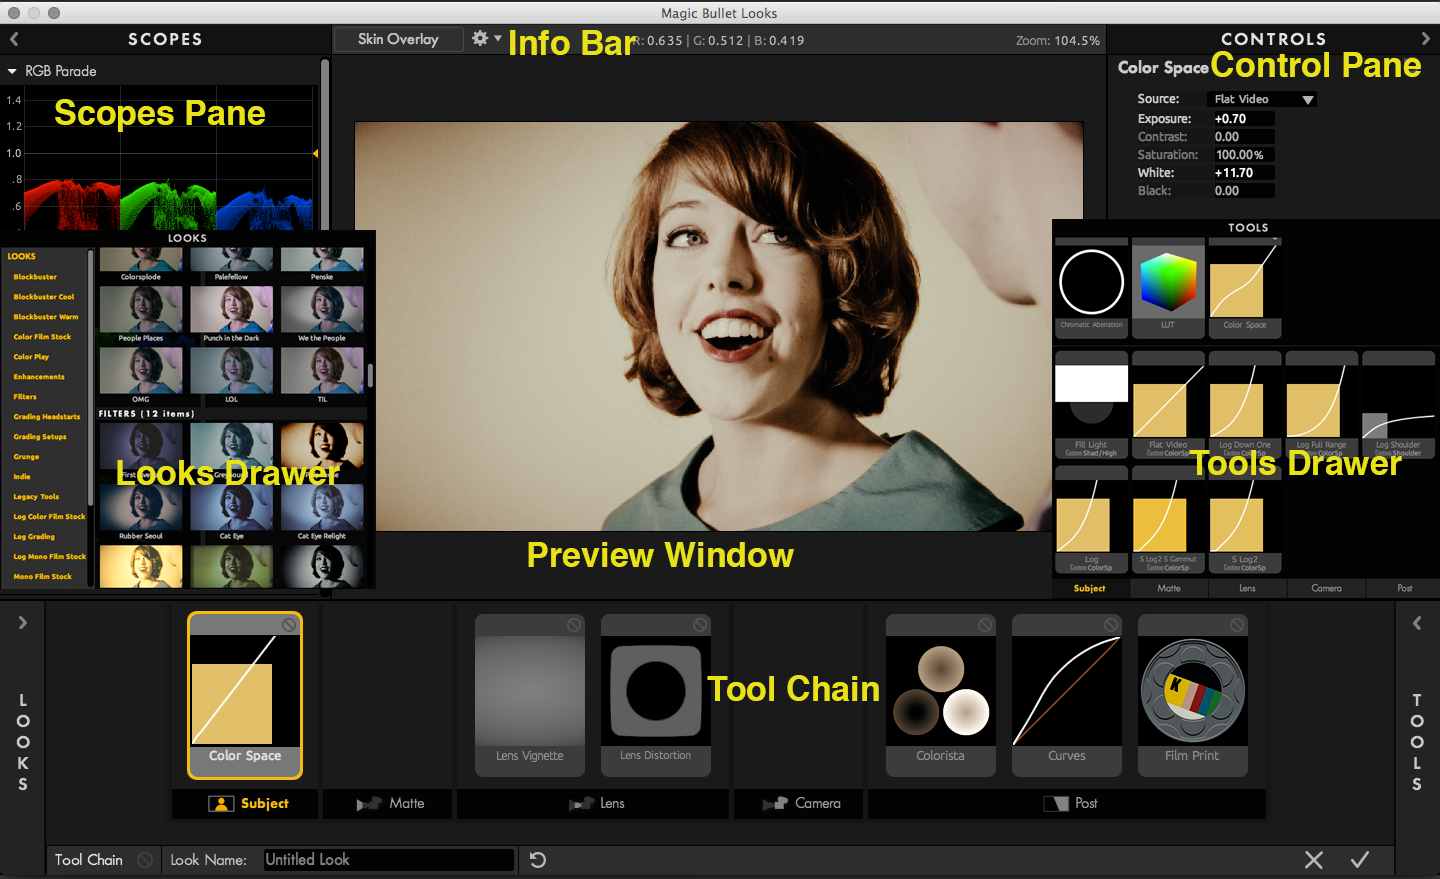
Task: Switch to Camera tab in Tools drawer
Action: coord(1327,589)
